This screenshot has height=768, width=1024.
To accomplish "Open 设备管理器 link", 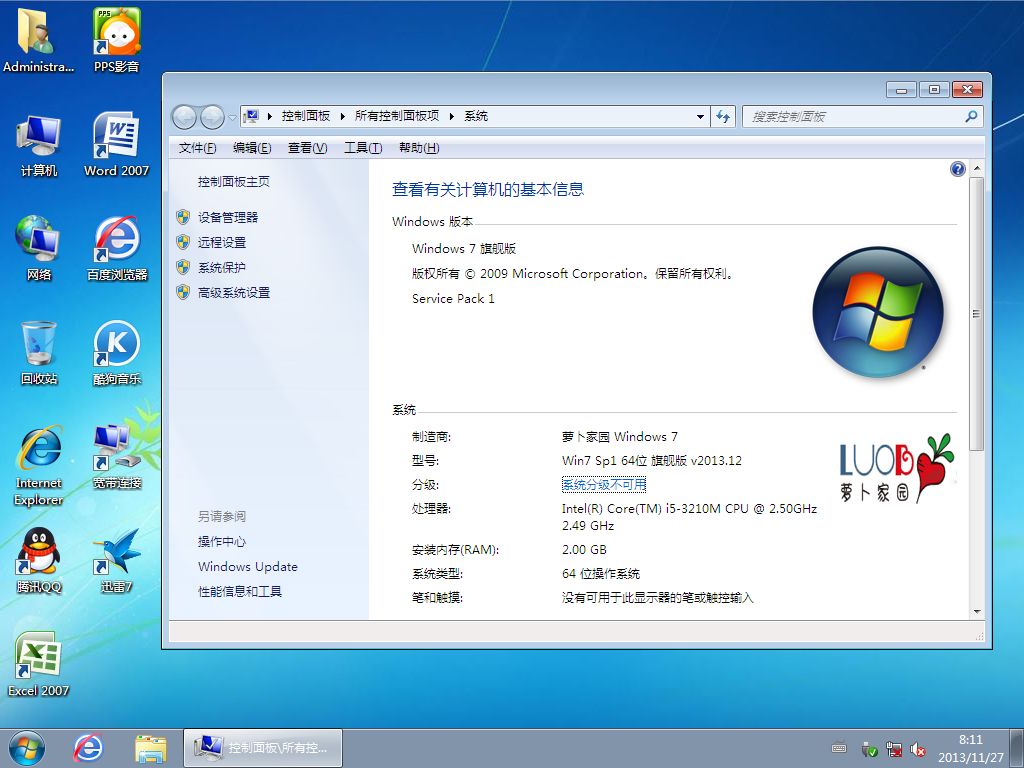I will tap(228, 217).
